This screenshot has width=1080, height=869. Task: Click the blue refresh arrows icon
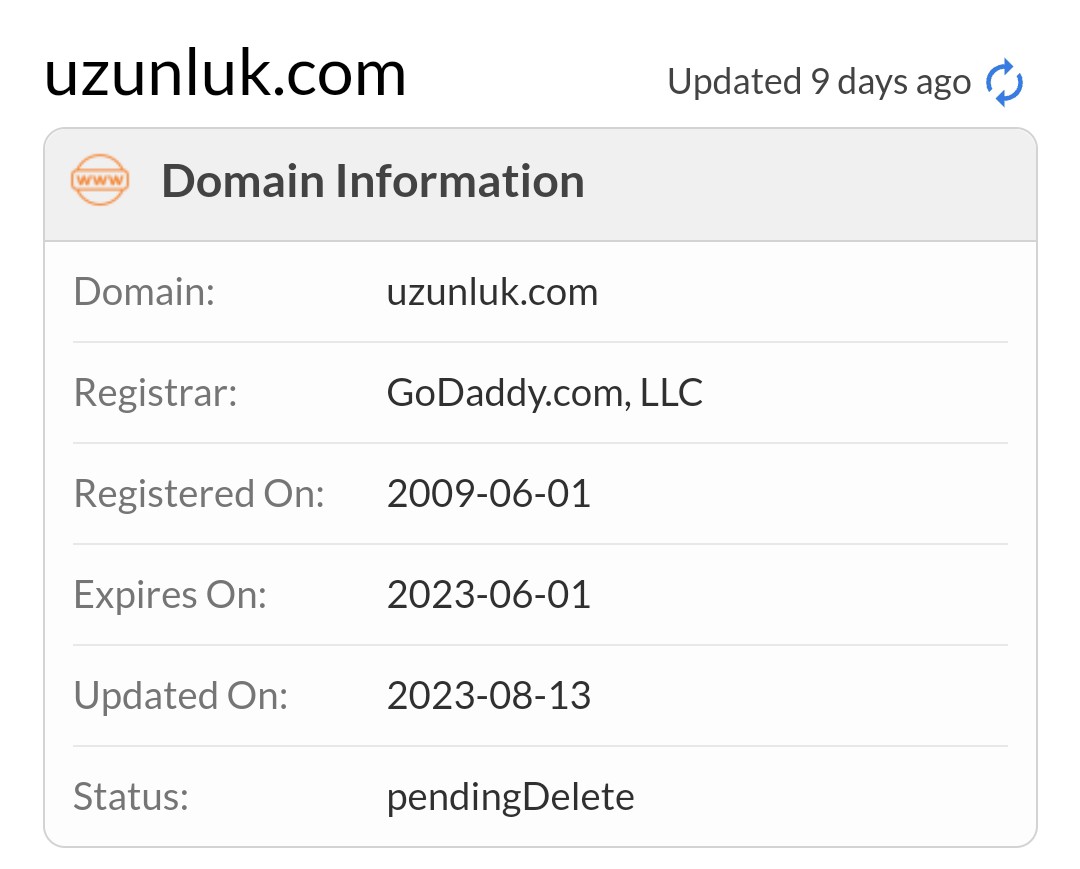click(x=1004, y=82)
